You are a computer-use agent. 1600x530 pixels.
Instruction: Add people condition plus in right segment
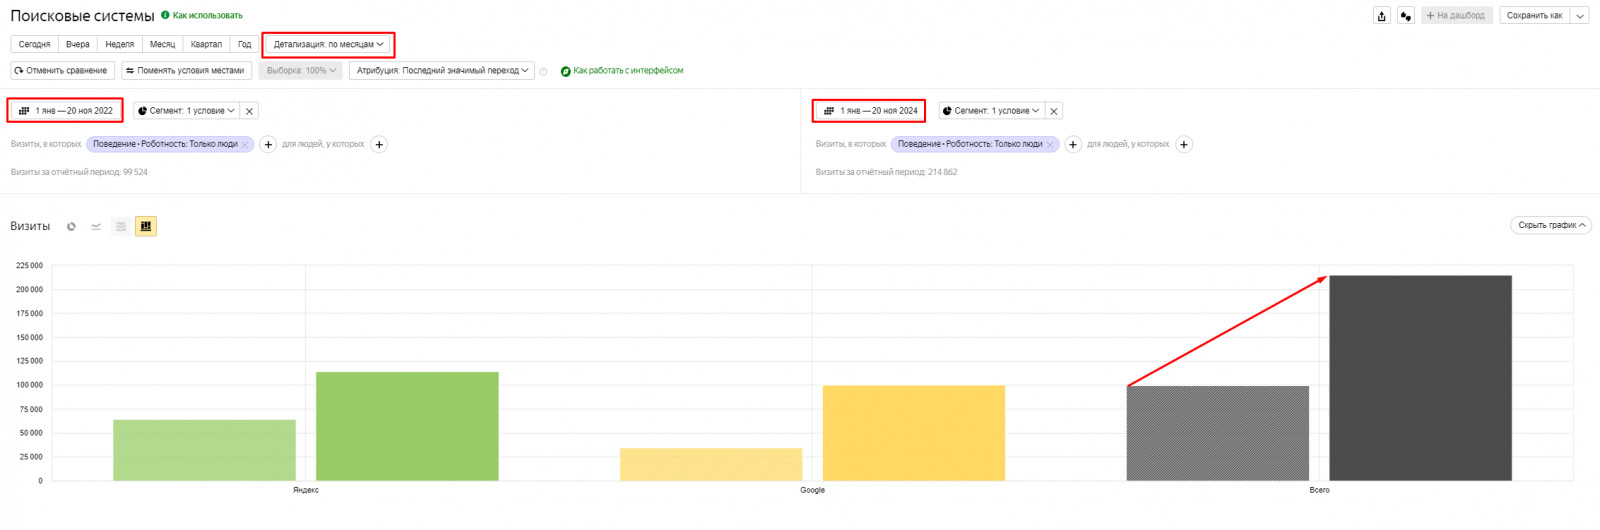point(1184,145)
